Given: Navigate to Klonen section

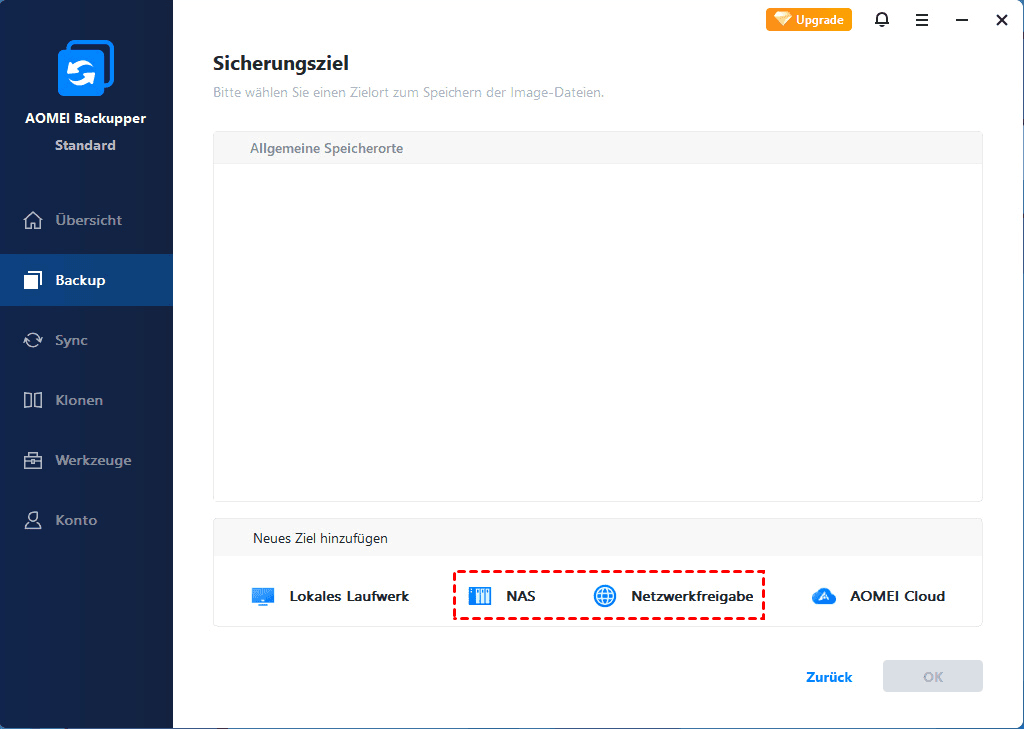Looking at the screenshot, I should pyautogui.click(x=86, y=400).
